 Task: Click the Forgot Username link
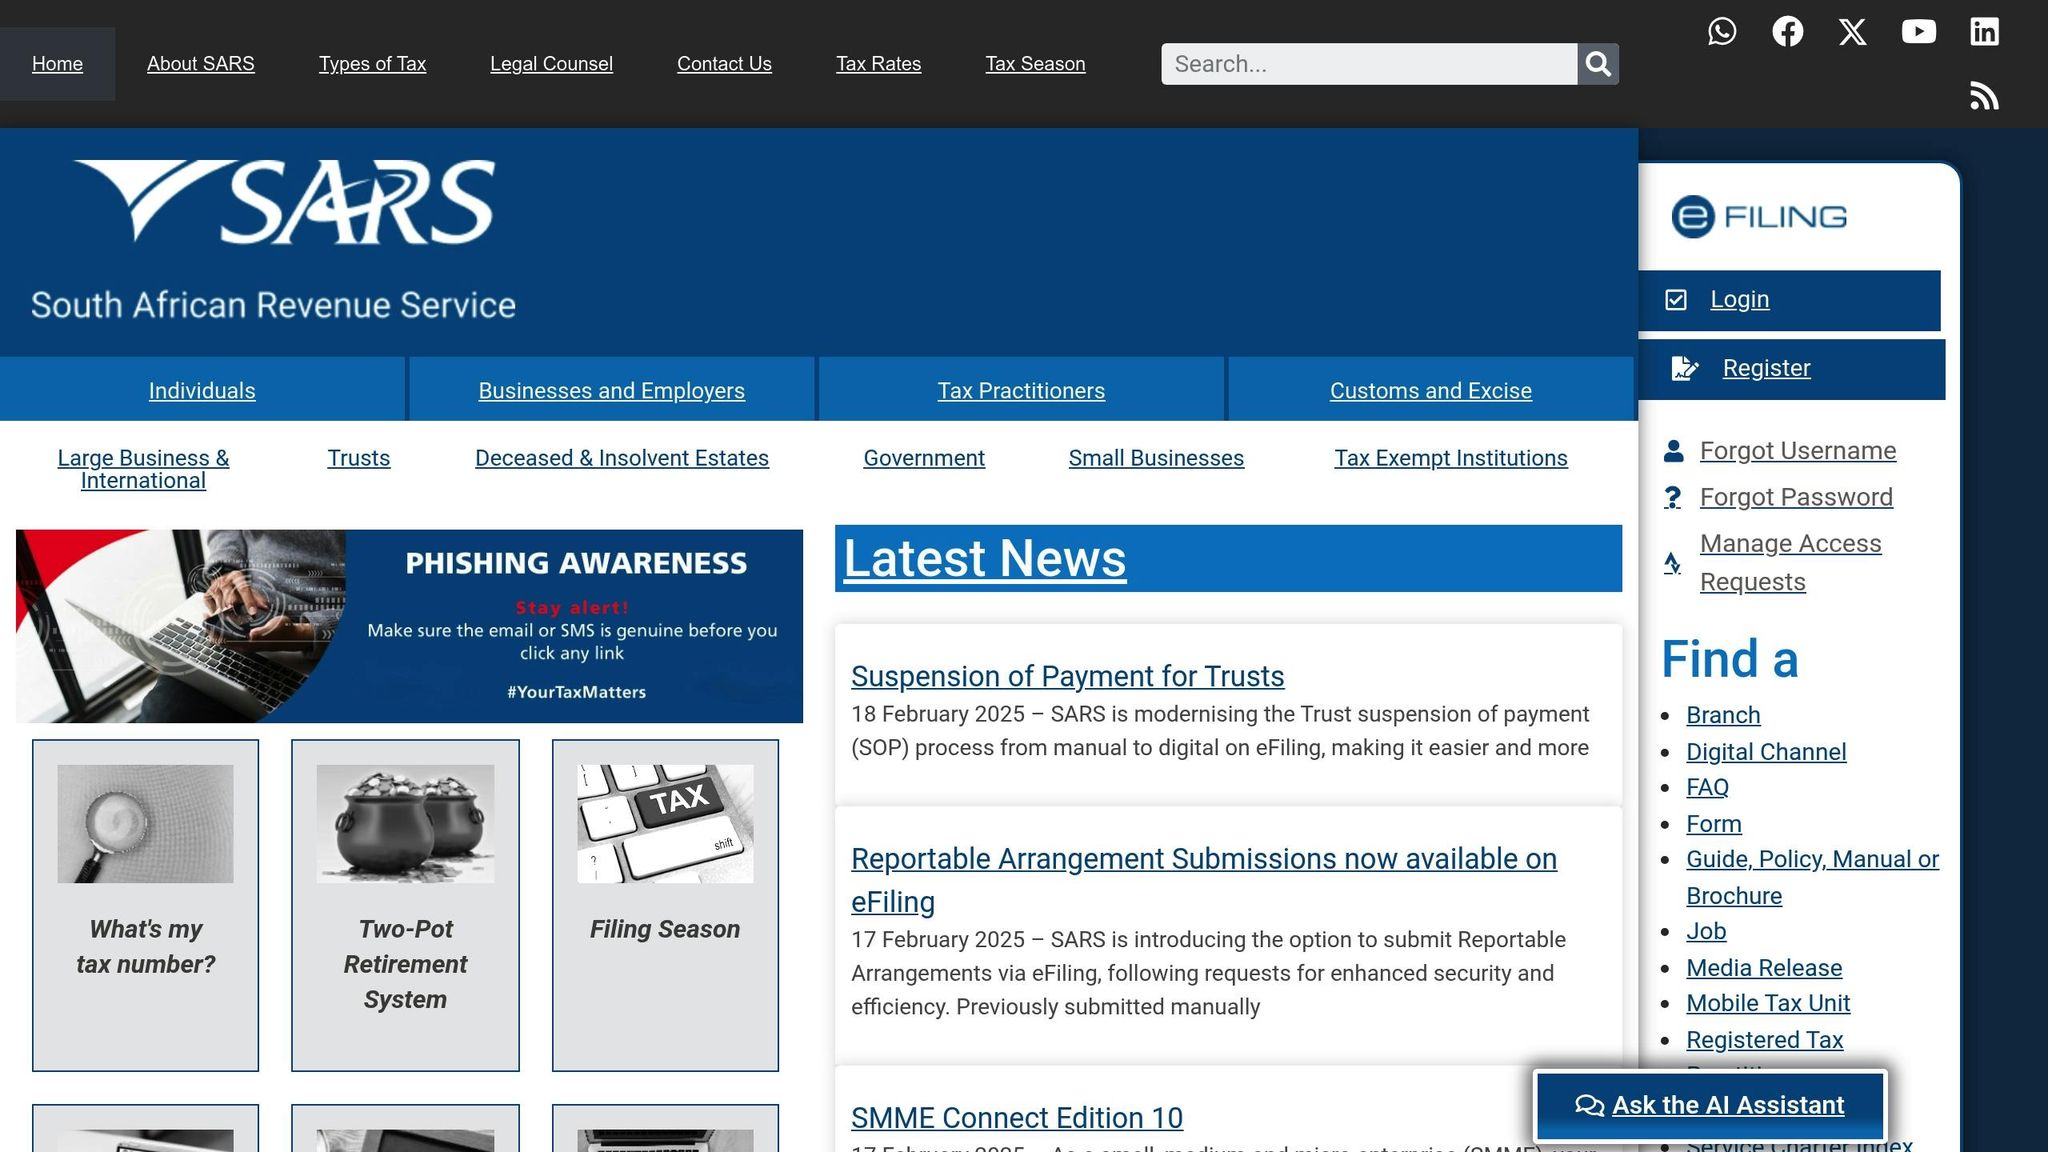[x=1798, y=451]
